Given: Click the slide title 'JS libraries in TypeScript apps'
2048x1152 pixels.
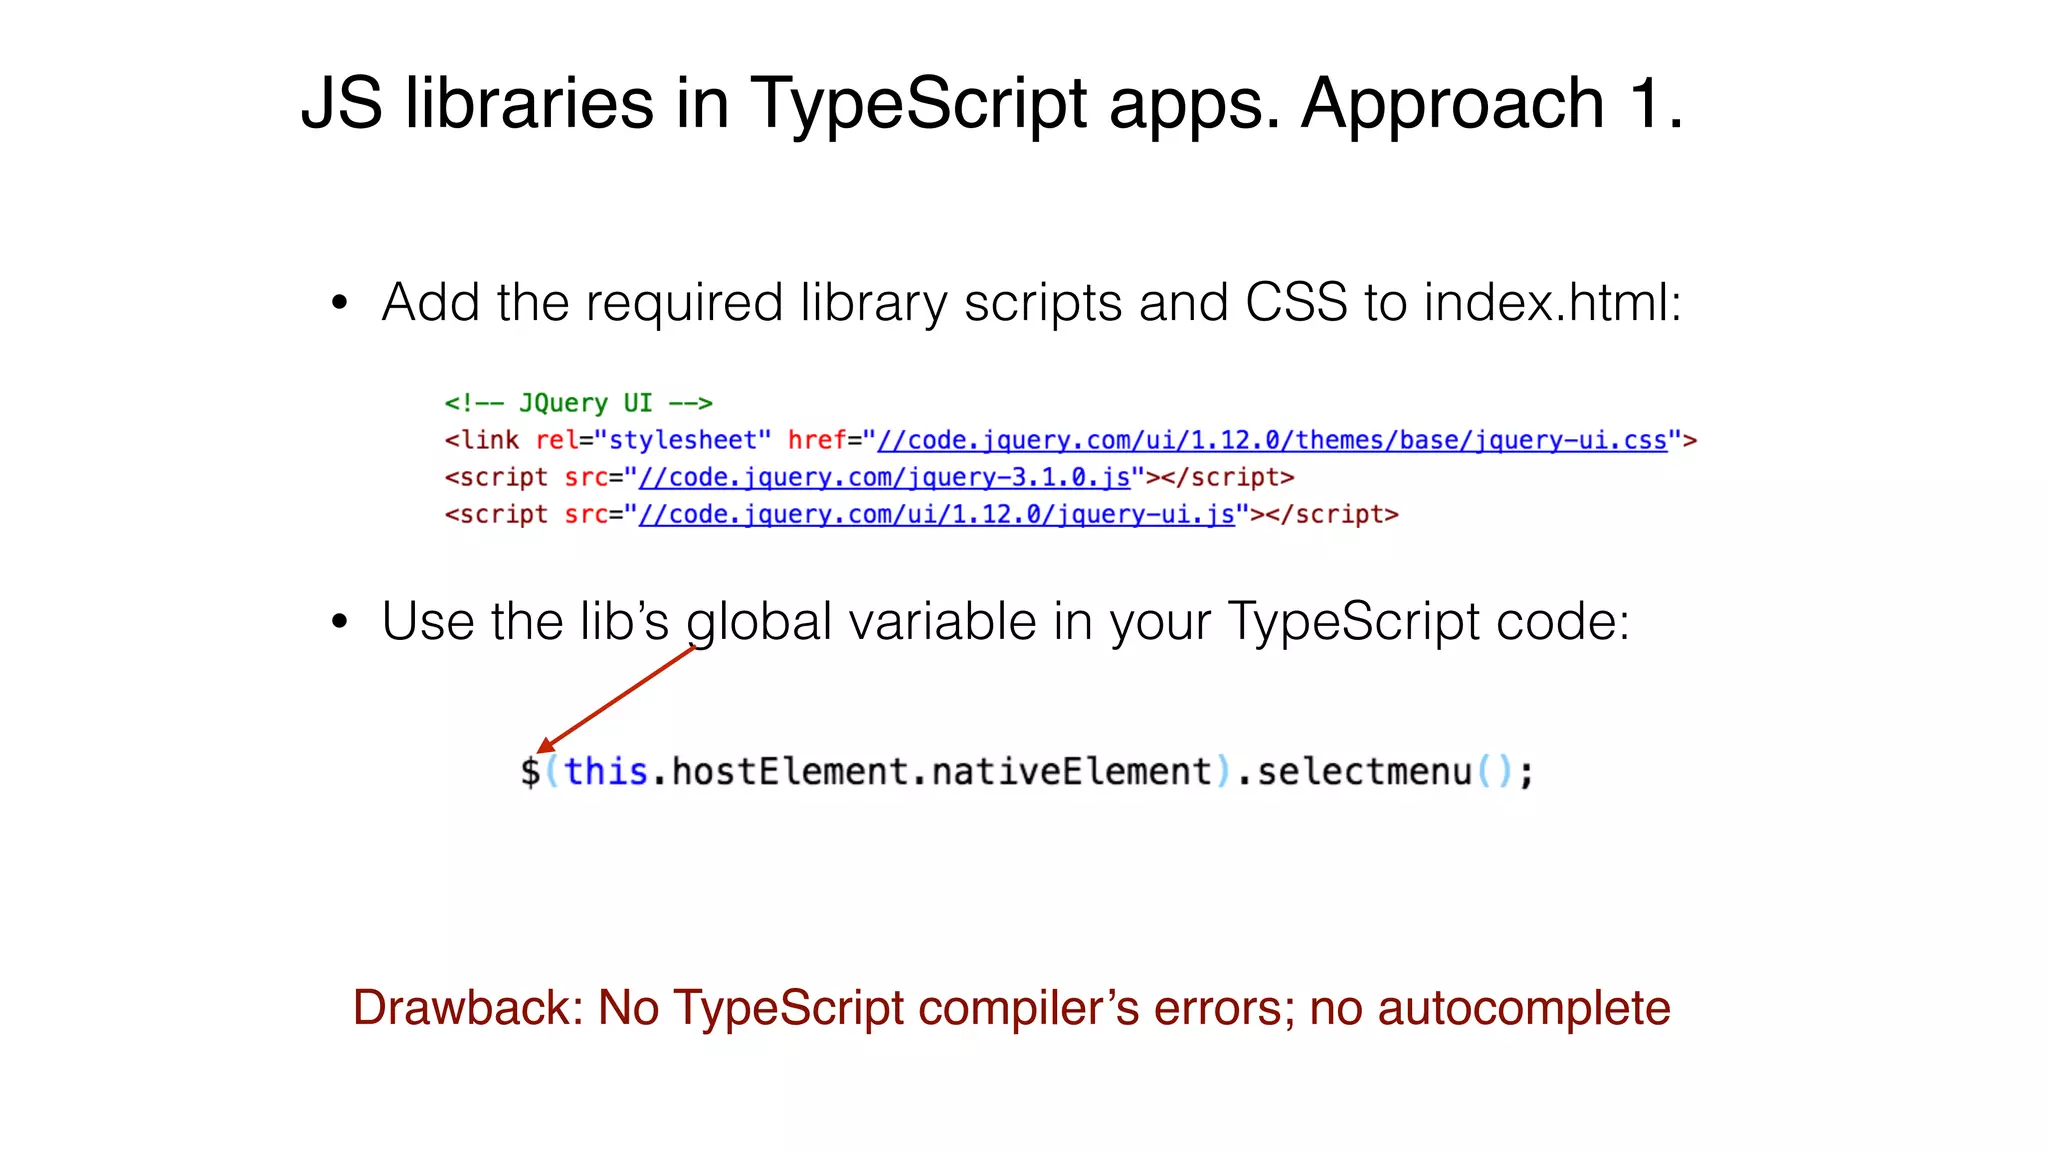Looking at the screenshot, I should [992, 103].
